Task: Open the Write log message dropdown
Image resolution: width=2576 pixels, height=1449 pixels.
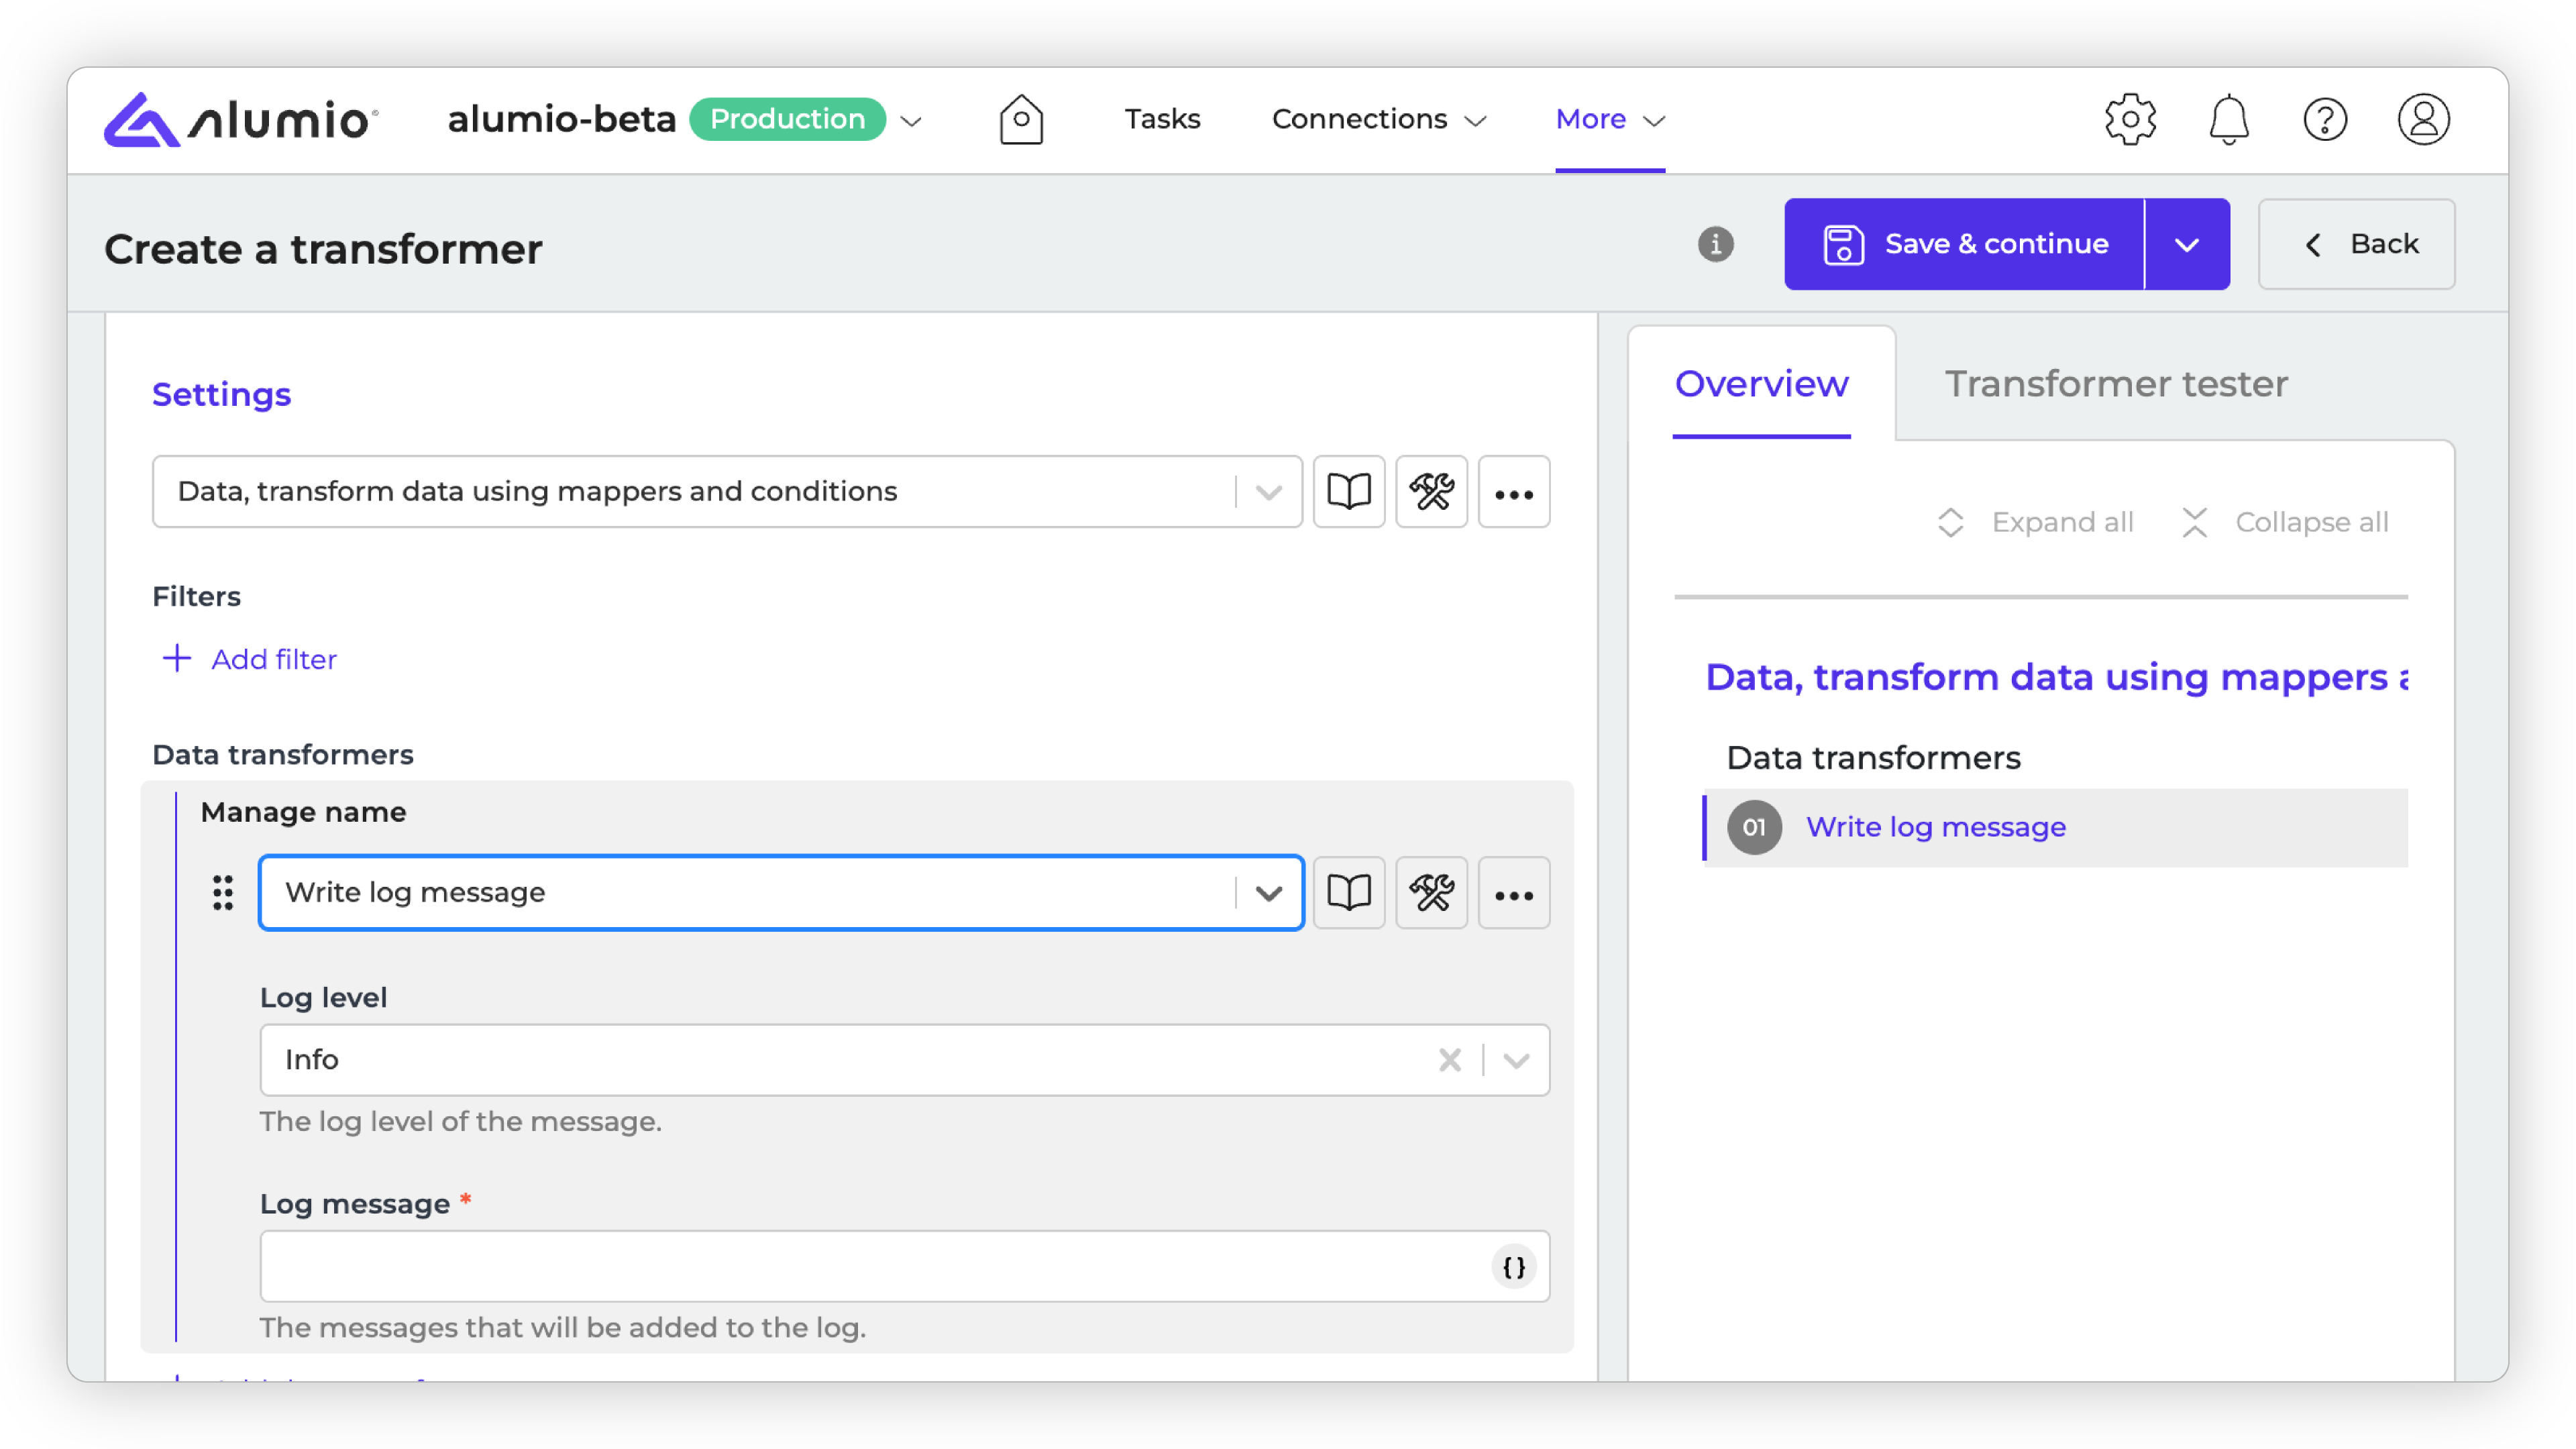Action: click(1268, 893)
